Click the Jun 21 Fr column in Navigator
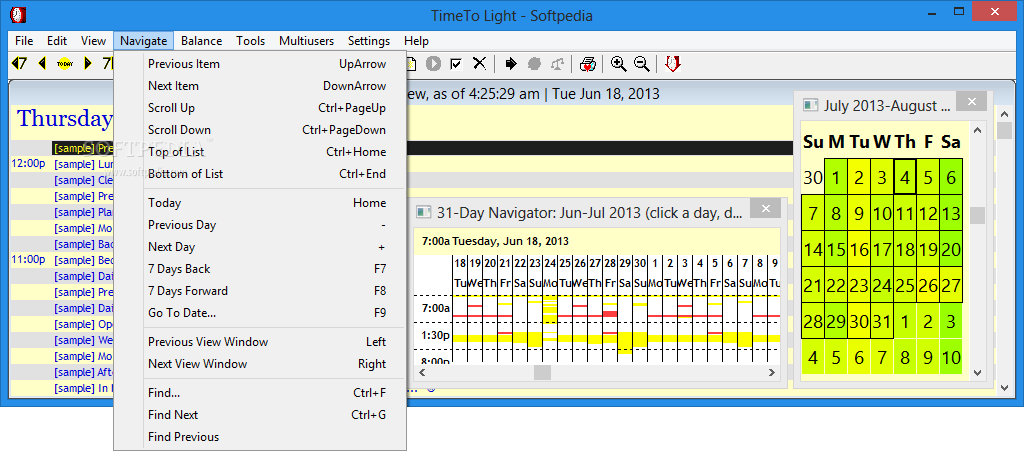 505,307
